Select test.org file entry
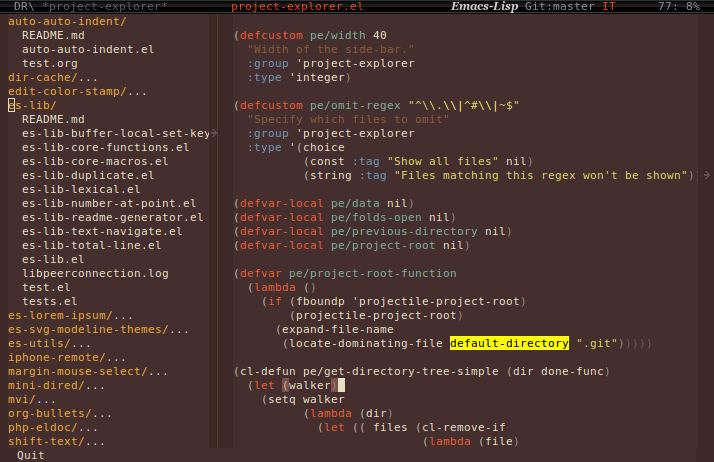Image resolution: width=714 pixels, height=462 pixels. [50, 63]
